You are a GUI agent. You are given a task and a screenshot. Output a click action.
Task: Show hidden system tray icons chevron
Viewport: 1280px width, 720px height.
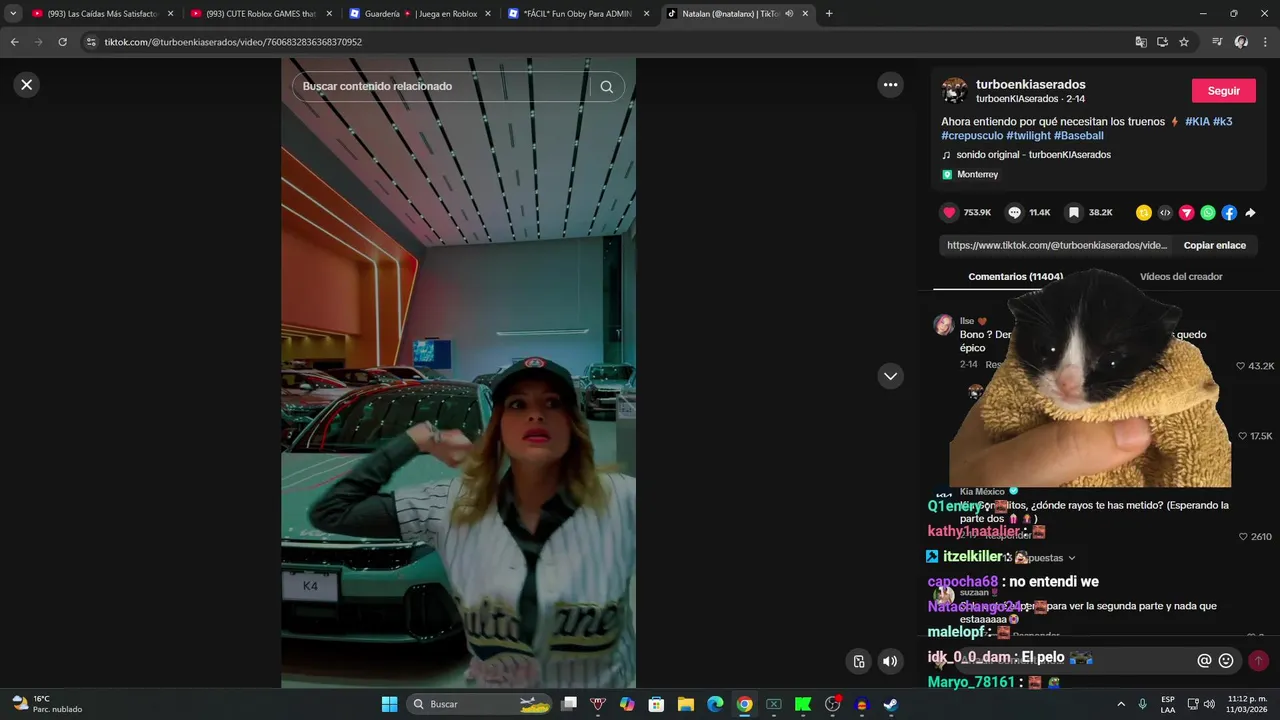tap(1120, 704)
